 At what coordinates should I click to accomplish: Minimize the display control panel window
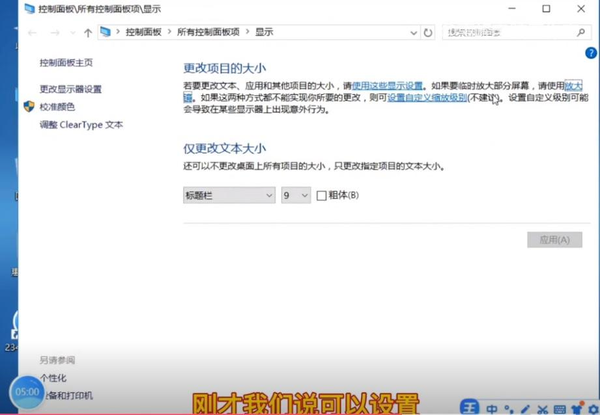click(x=512, y=8)
